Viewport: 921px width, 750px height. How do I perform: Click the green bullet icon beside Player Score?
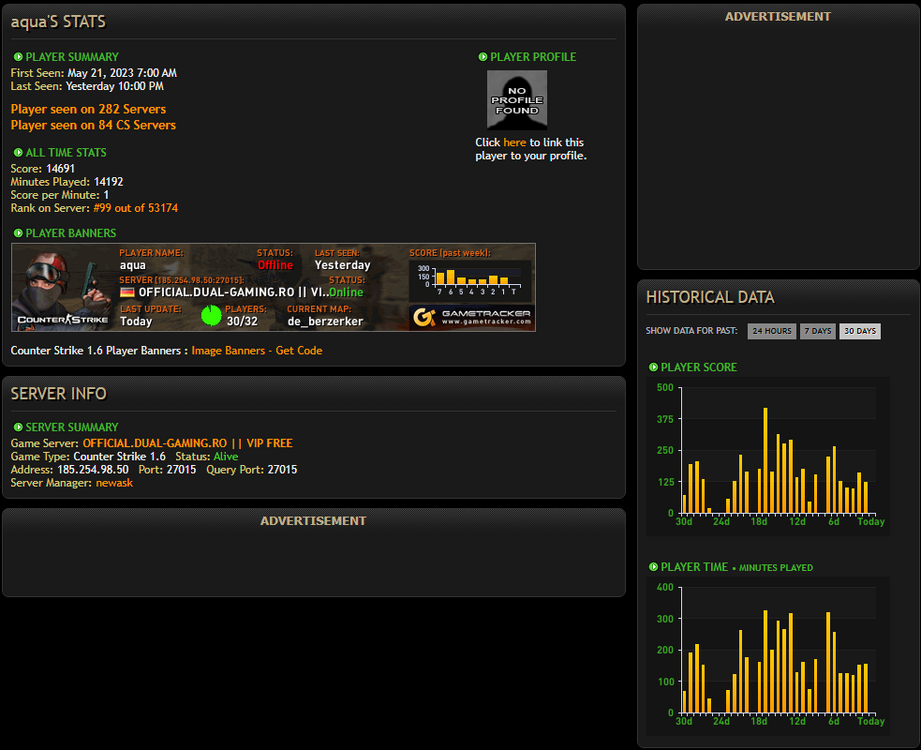tap(653, 367)
